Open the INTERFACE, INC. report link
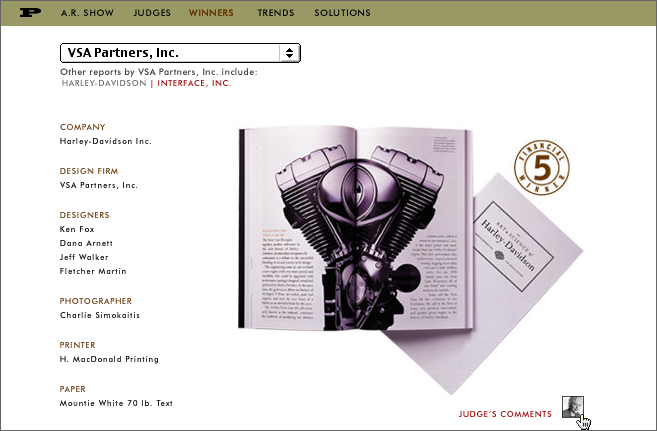 [194, 83]
